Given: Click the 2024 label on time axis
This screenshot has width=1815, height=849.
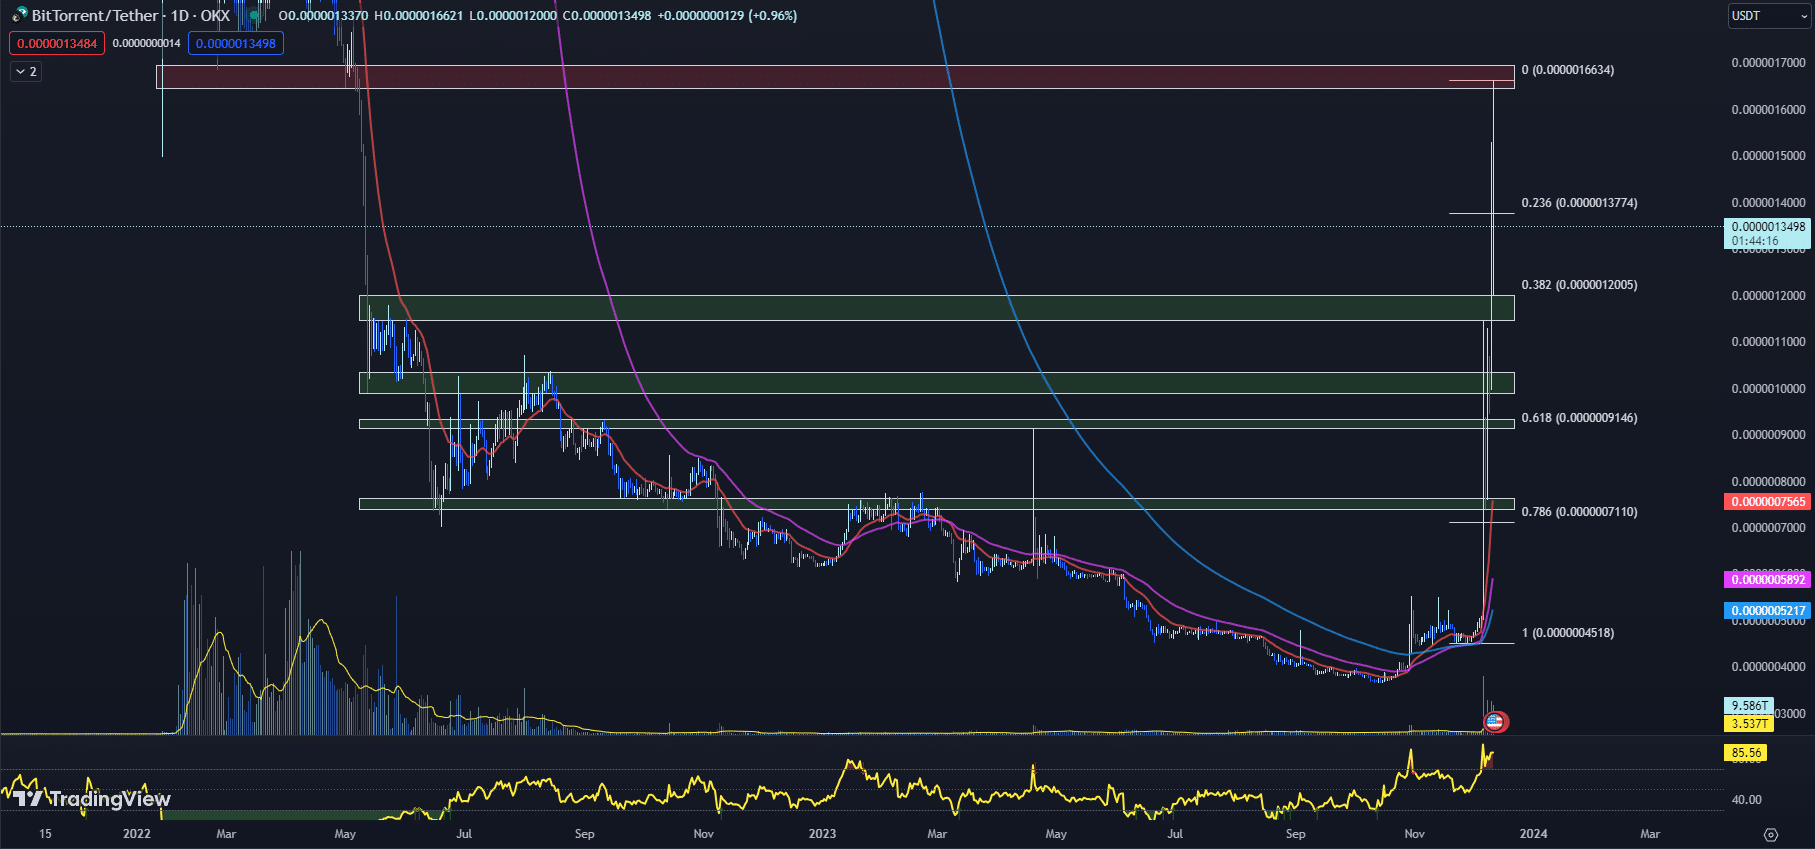Looking at the screenshot, I should [x=1533, y=833].
